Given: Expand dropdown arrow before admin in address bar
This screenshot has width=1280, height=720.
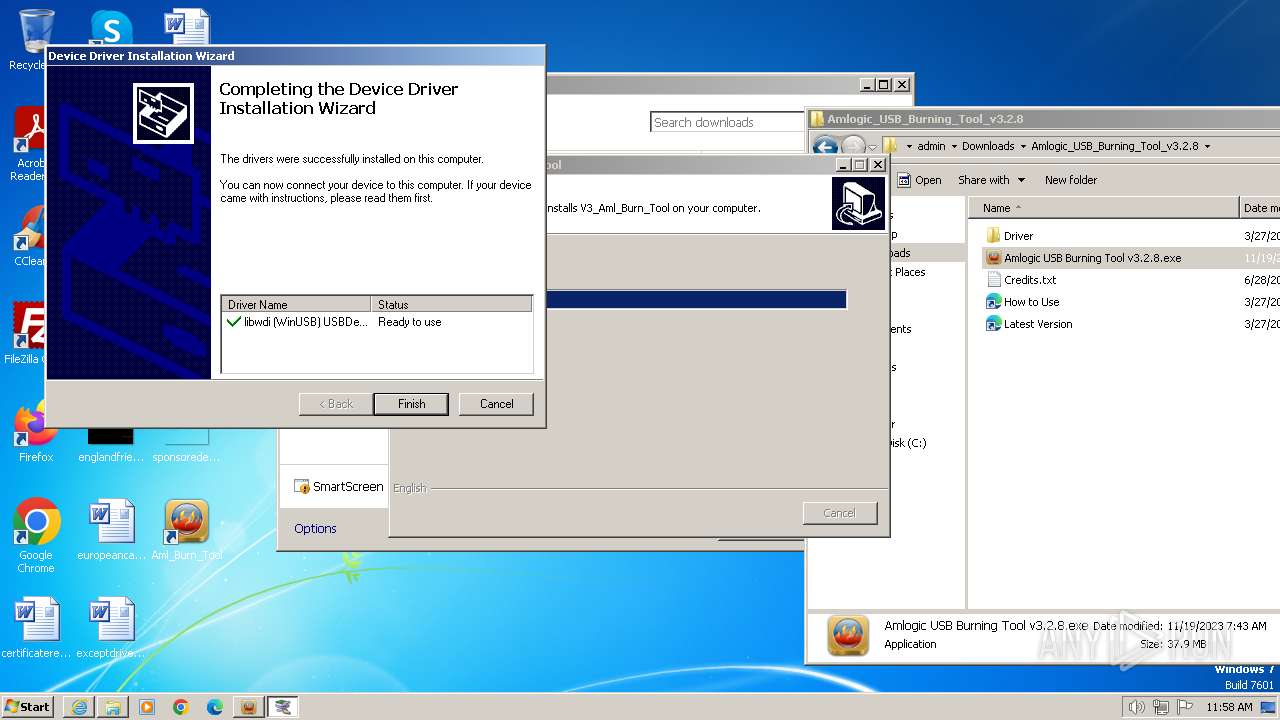Looking at the screenshot, I should (x=909, y=146).
